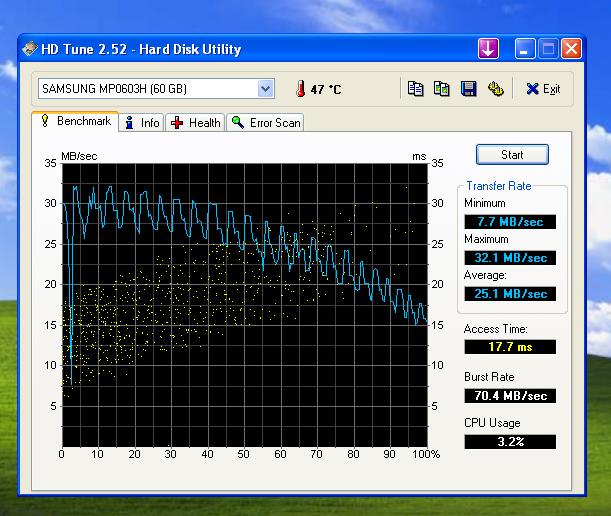The width and height of the screenshot is (611, 516).
Task: Open the options settings icon
Action: coord(496,89)
